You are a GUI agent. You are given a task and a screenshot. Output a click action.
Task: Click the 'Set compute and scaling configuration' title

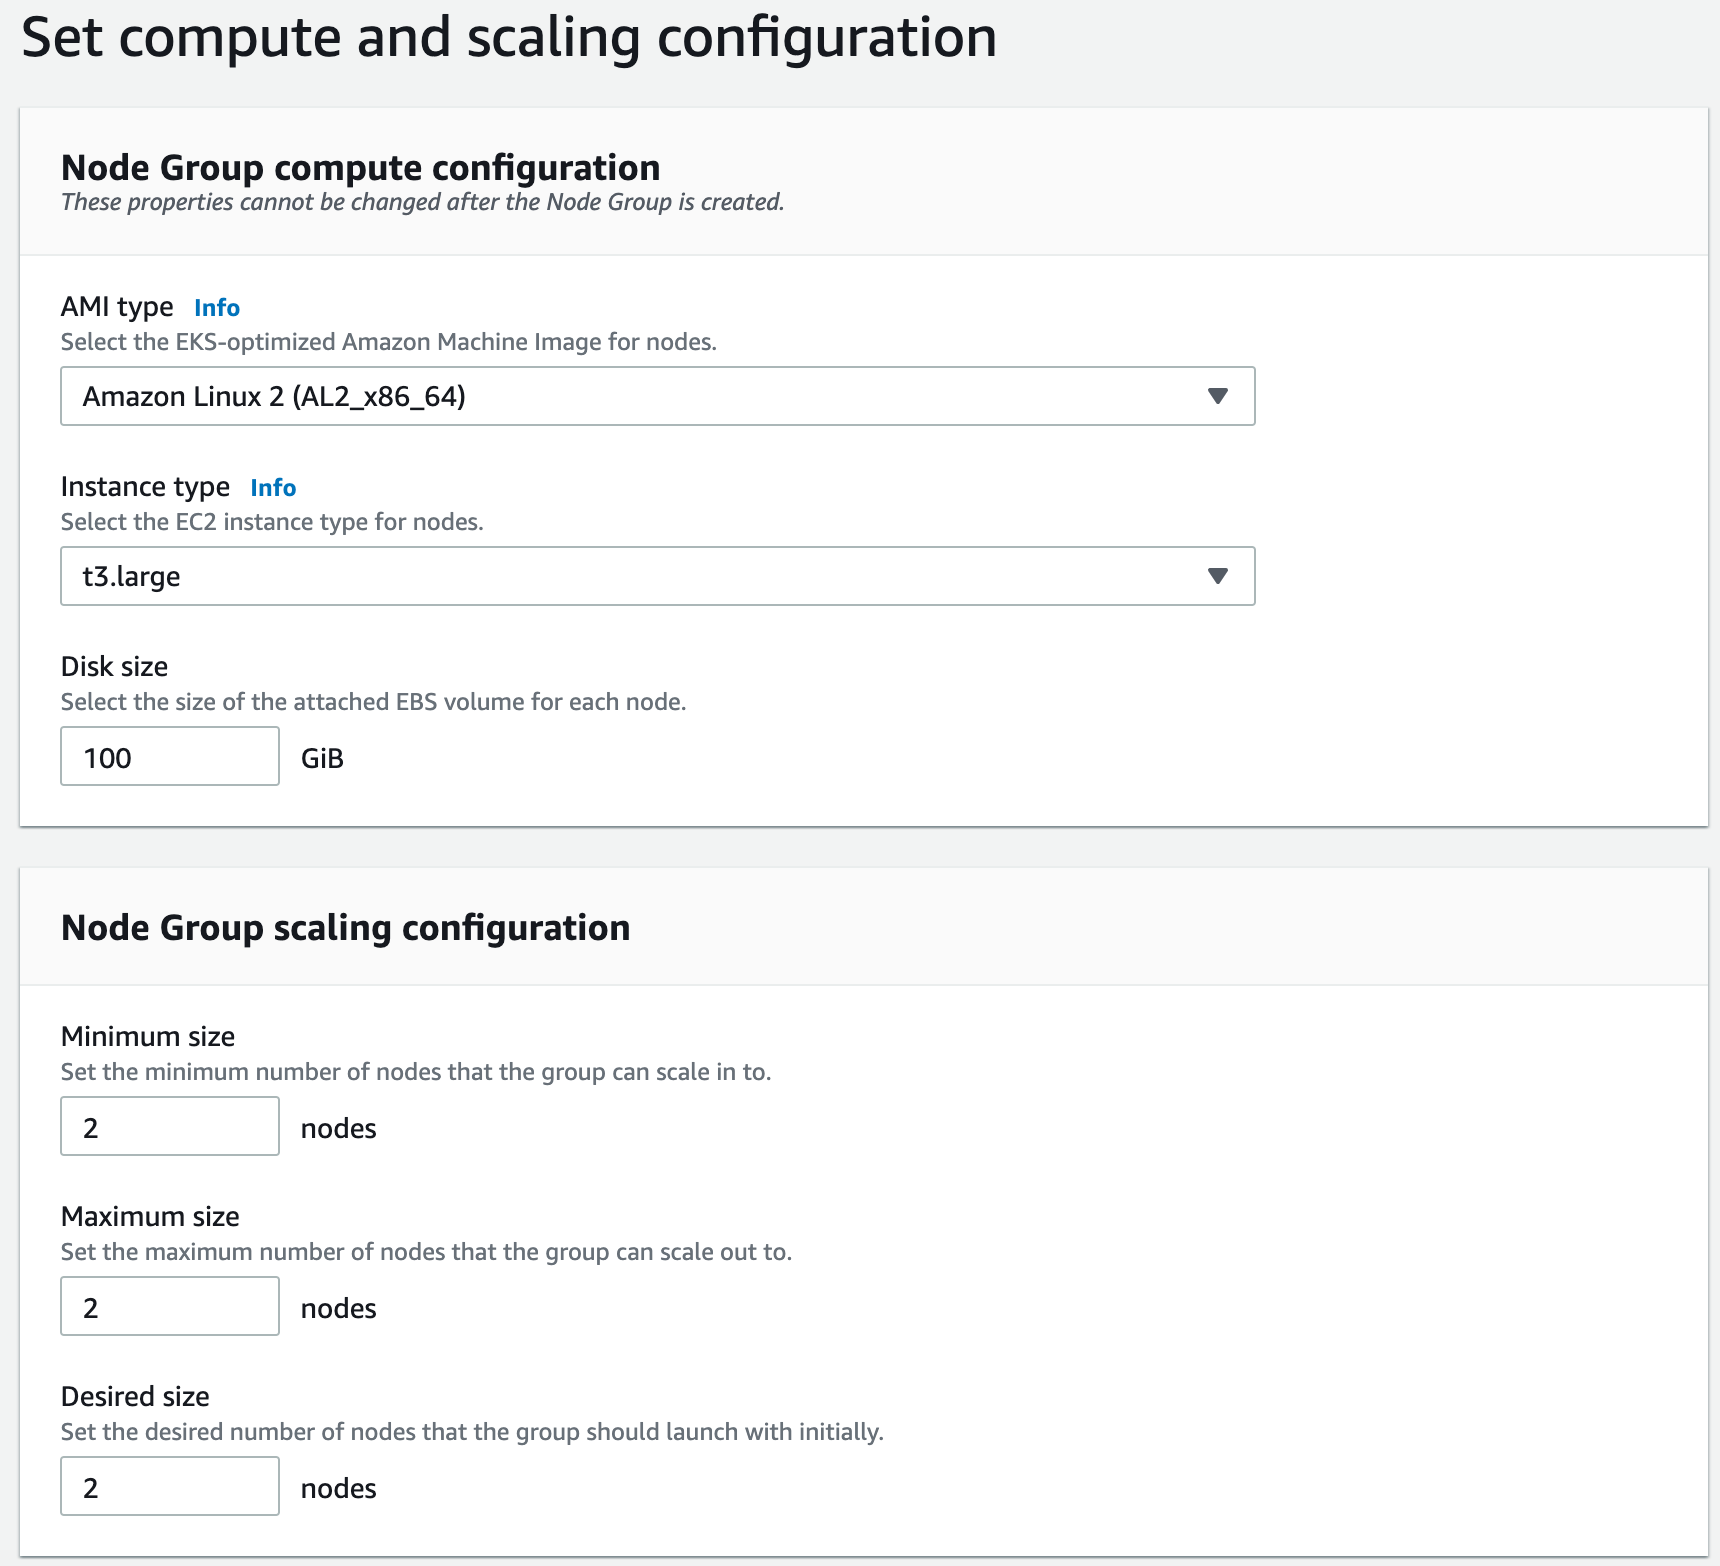tap(509, 38)
